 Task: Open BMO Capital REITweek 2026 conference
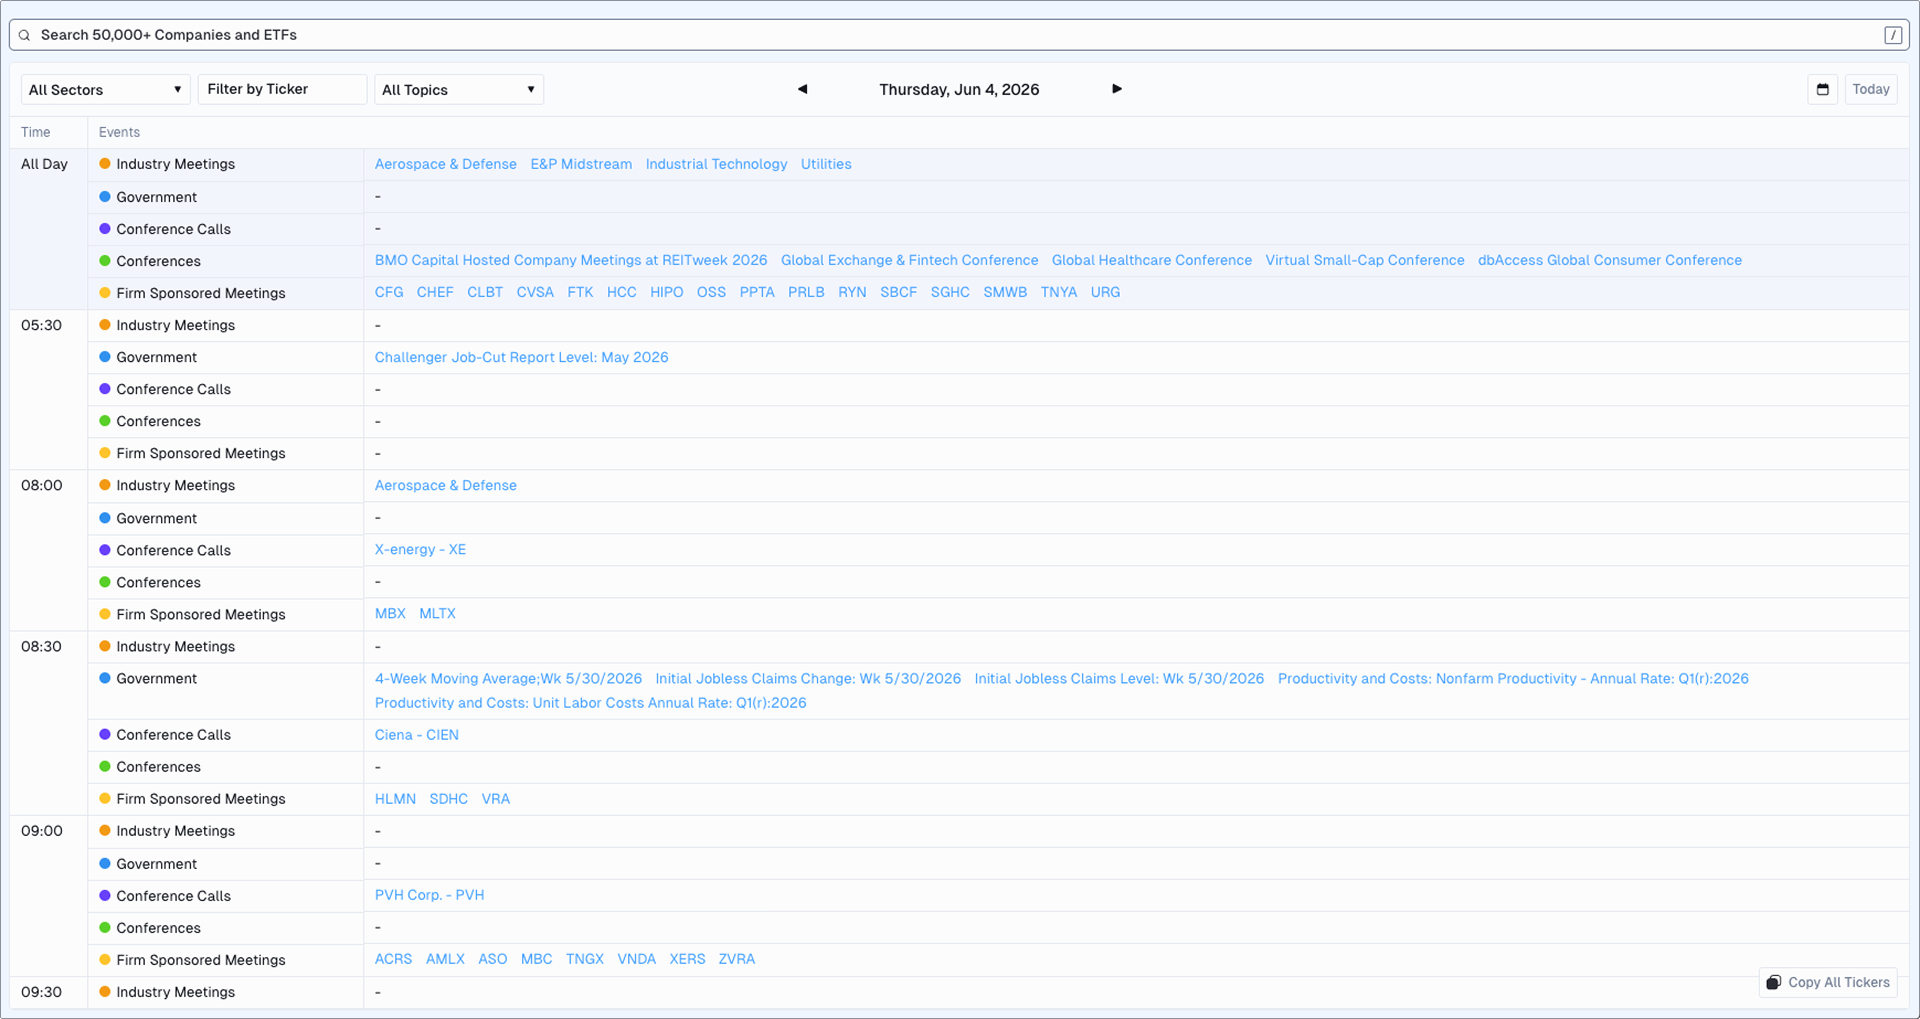[x=571, y=260]
